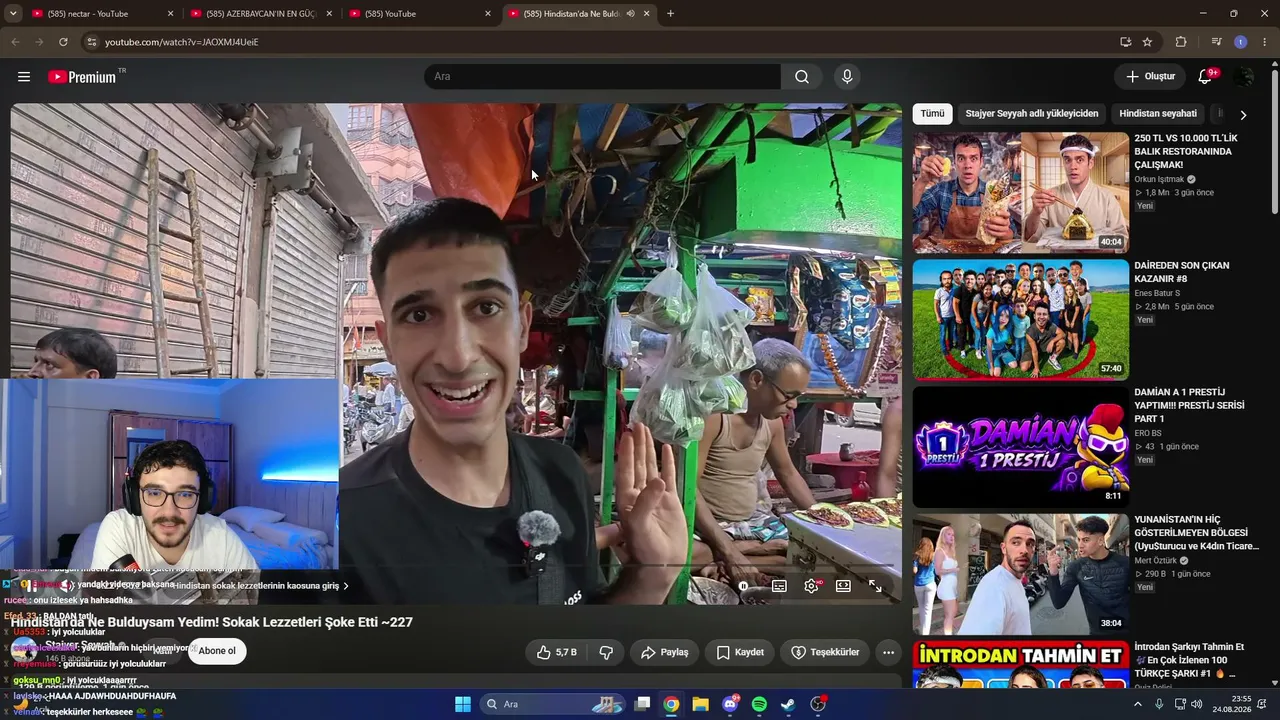Visit the Mert Öztürk channel link
This screenshot has height=720, width=1280.
pyautogui.click(x=1156, y=561)
